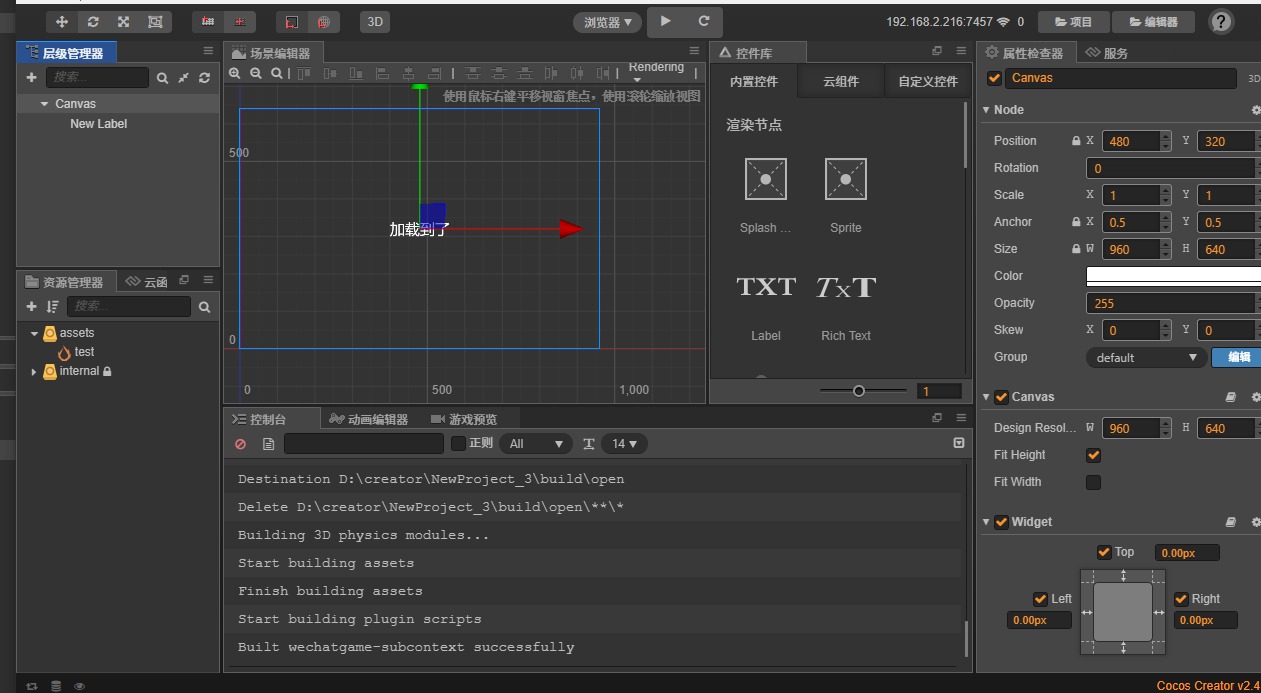Click the collapse-all icon in hierarchy panel

point(184,77)
